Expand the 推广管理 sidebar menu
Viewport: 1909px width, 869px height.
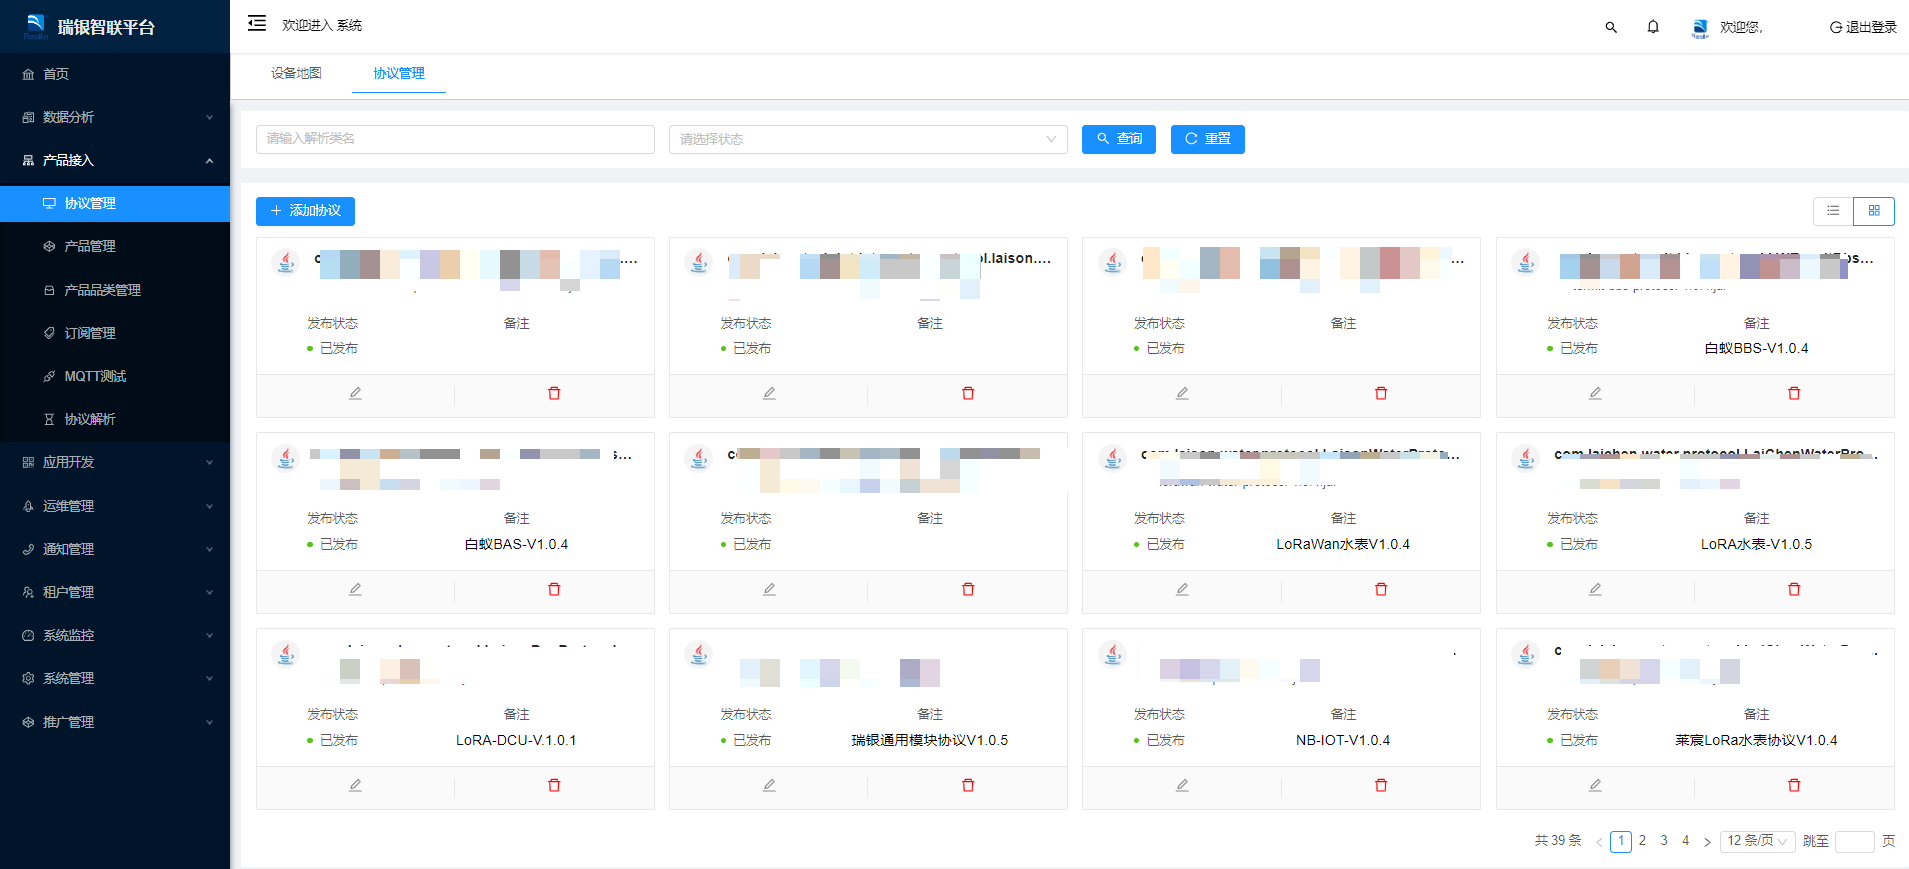(x=115, y=722)
